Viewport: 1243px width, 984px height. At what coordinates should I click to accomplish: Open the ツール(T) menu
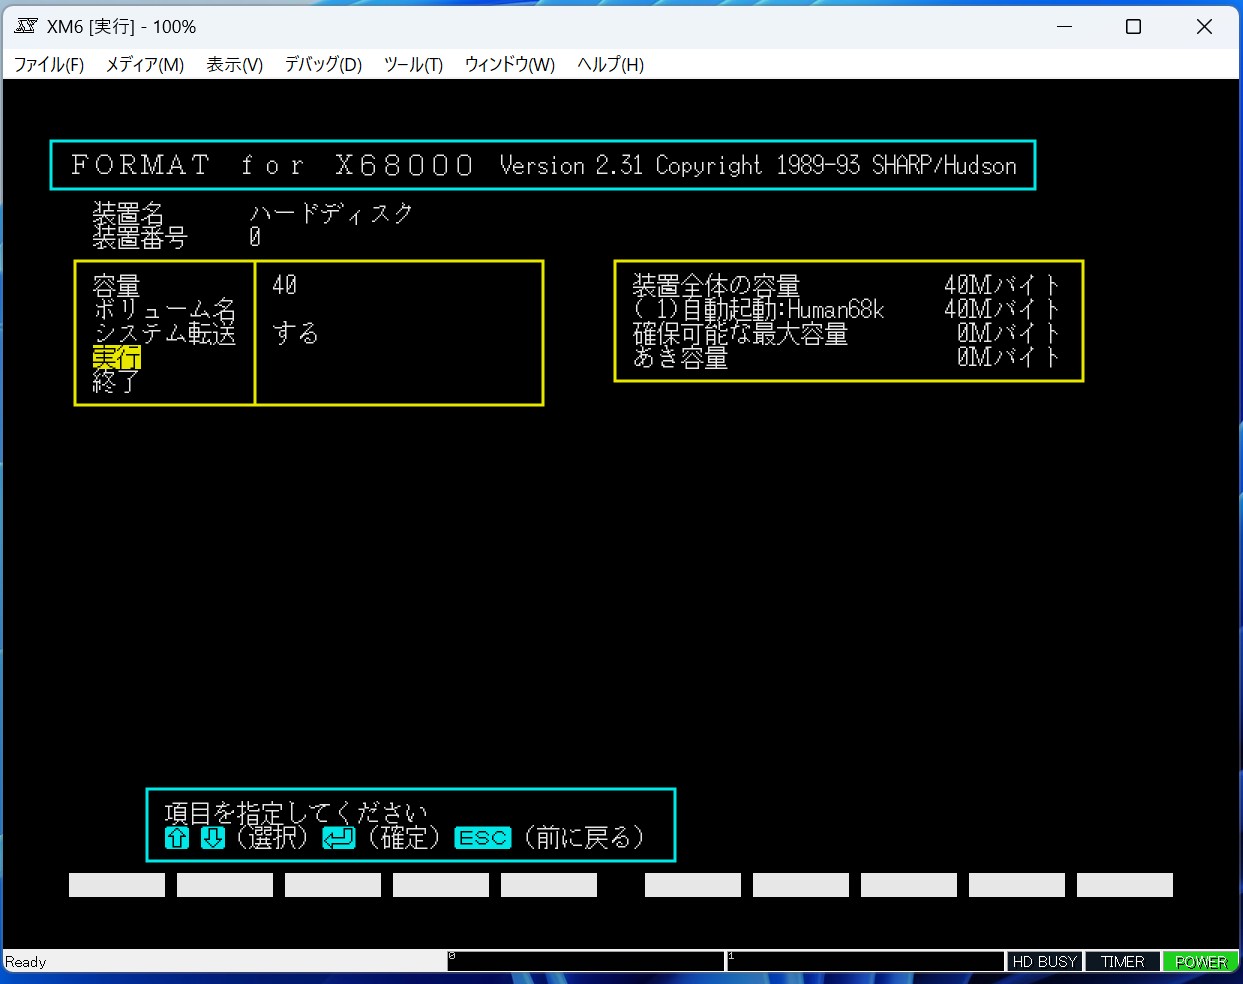(x=413, y=65)
